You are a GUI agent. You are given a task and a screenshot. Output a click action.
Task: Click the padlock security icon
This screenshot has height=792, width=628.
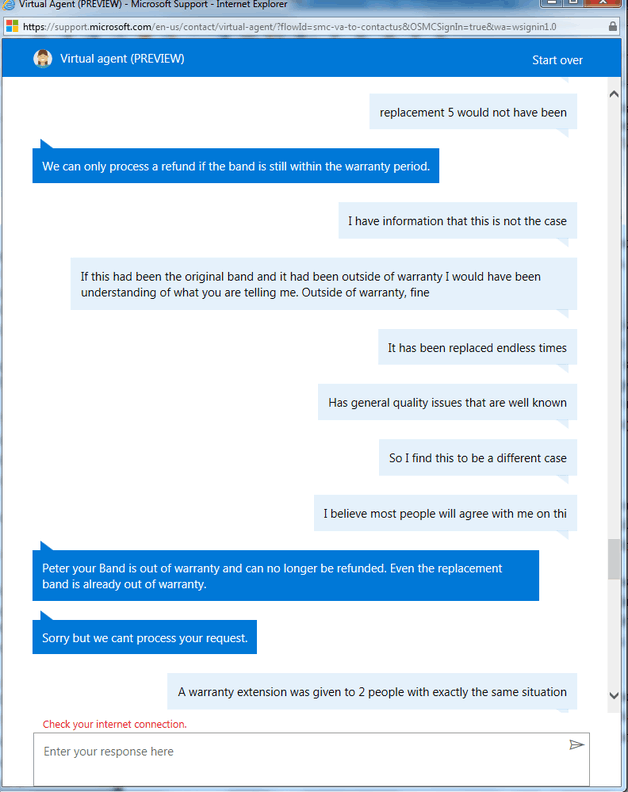(613, 26)
